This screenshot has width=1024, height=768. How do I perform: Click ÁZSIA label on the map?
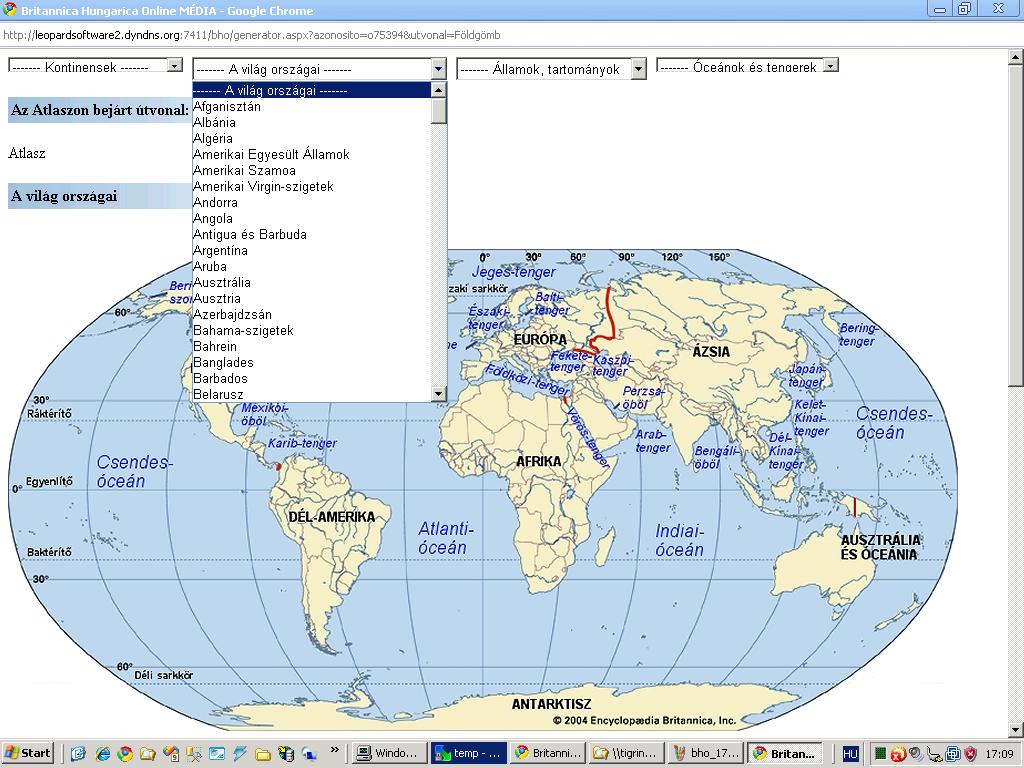pos(711,351)
